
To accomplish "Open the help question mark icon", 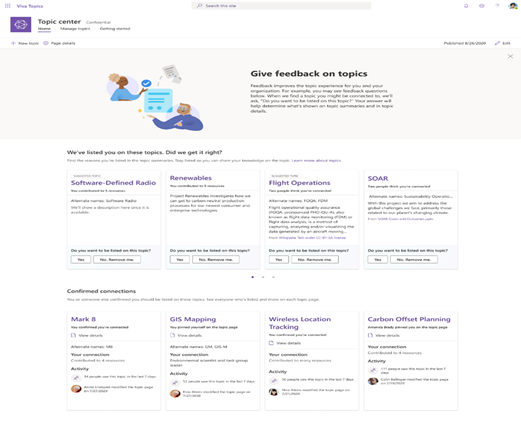I will click(x=497, y=6).
